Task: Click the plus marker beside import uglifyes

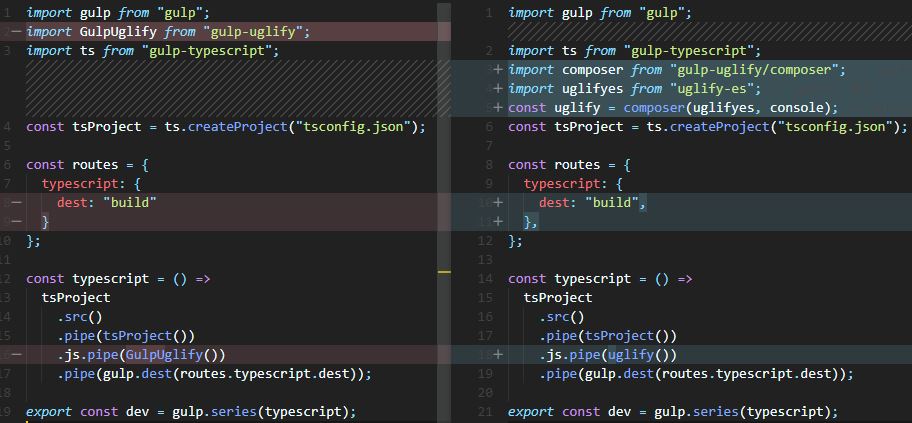Action: [x=497, y=88]
